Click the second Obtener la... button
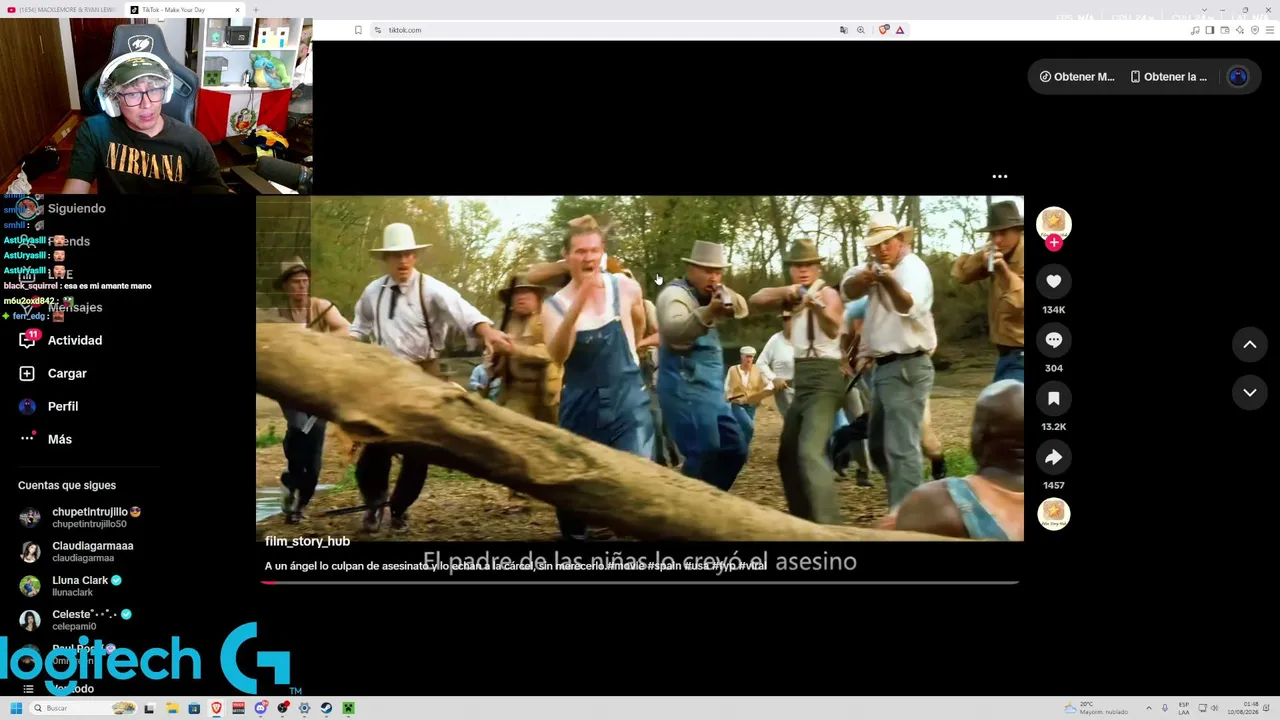1280x720 pixels. point(1168,77)
